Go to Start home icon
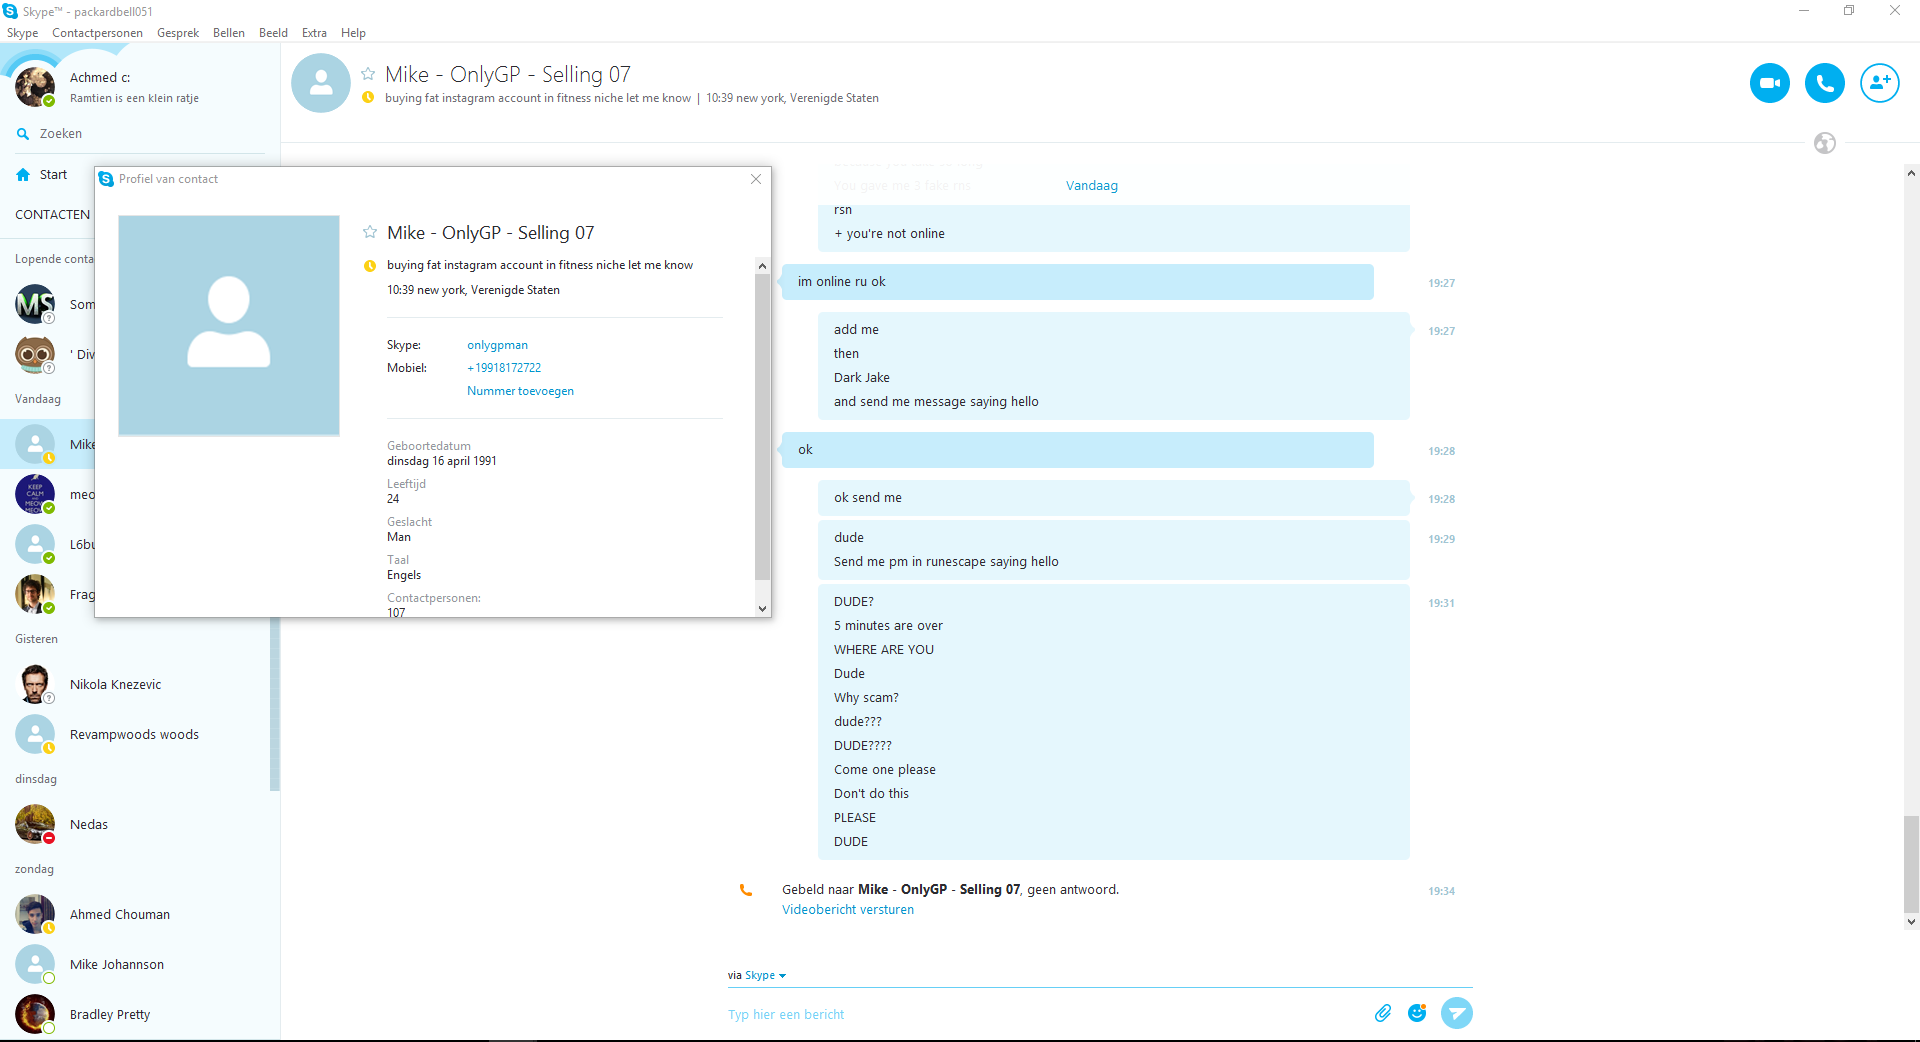1920x1042 pixels. [23, 175]
